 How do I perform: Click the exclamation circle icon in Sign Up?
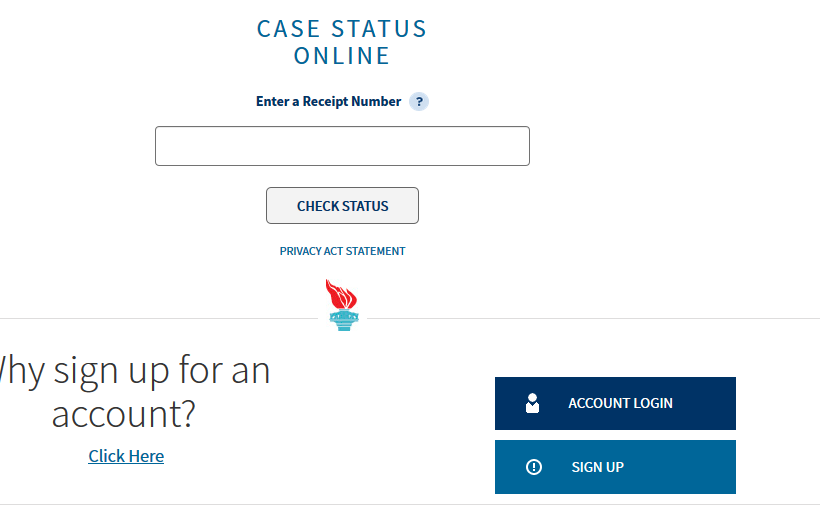[533, 467]
